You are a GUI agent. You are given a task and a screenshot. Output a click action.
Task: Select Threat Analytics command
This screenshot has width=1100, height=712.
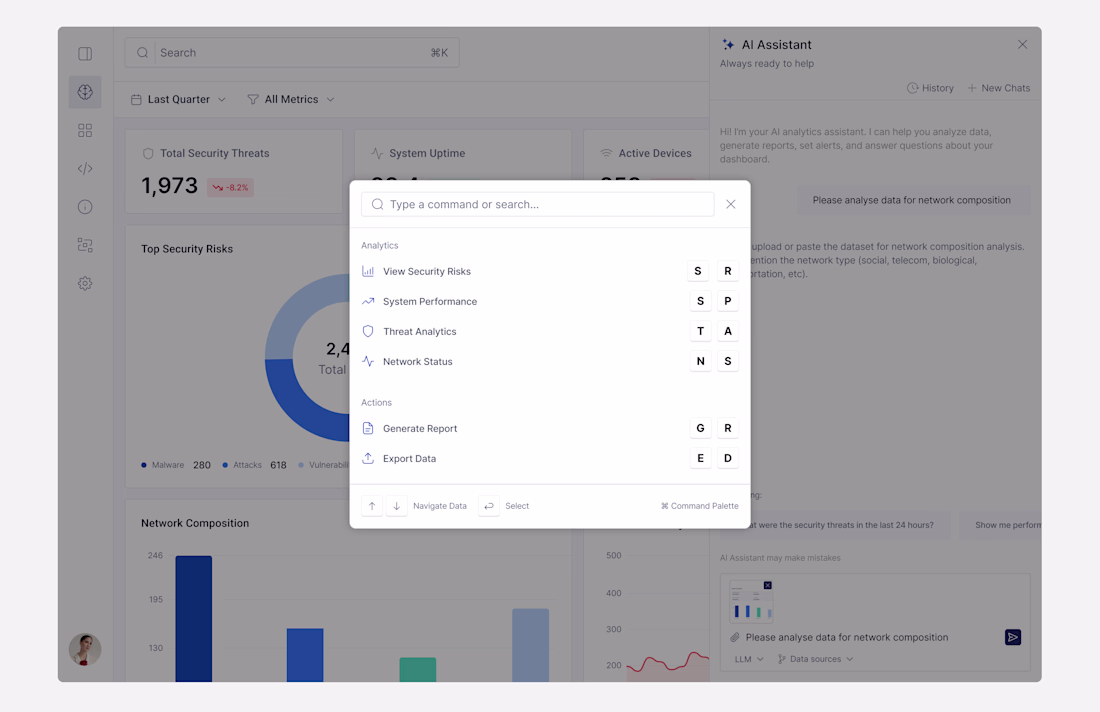pos(549,332)
